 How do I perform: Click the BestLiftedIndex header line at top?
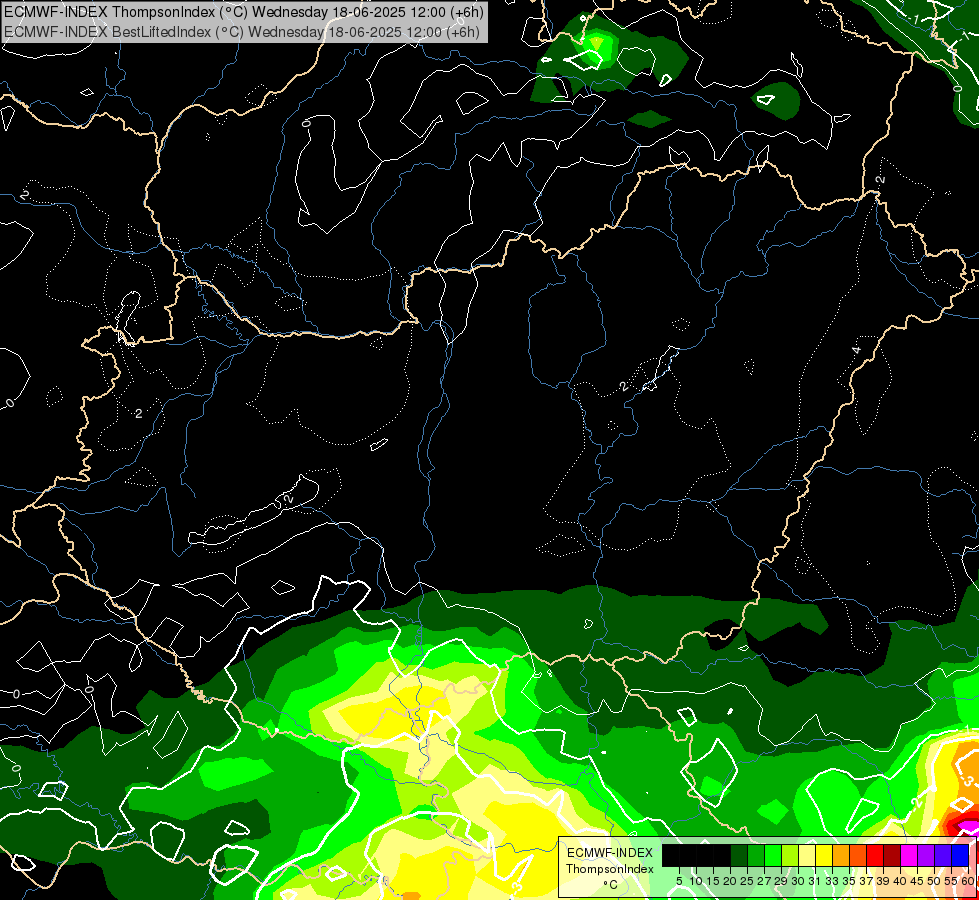click(242, 32)
